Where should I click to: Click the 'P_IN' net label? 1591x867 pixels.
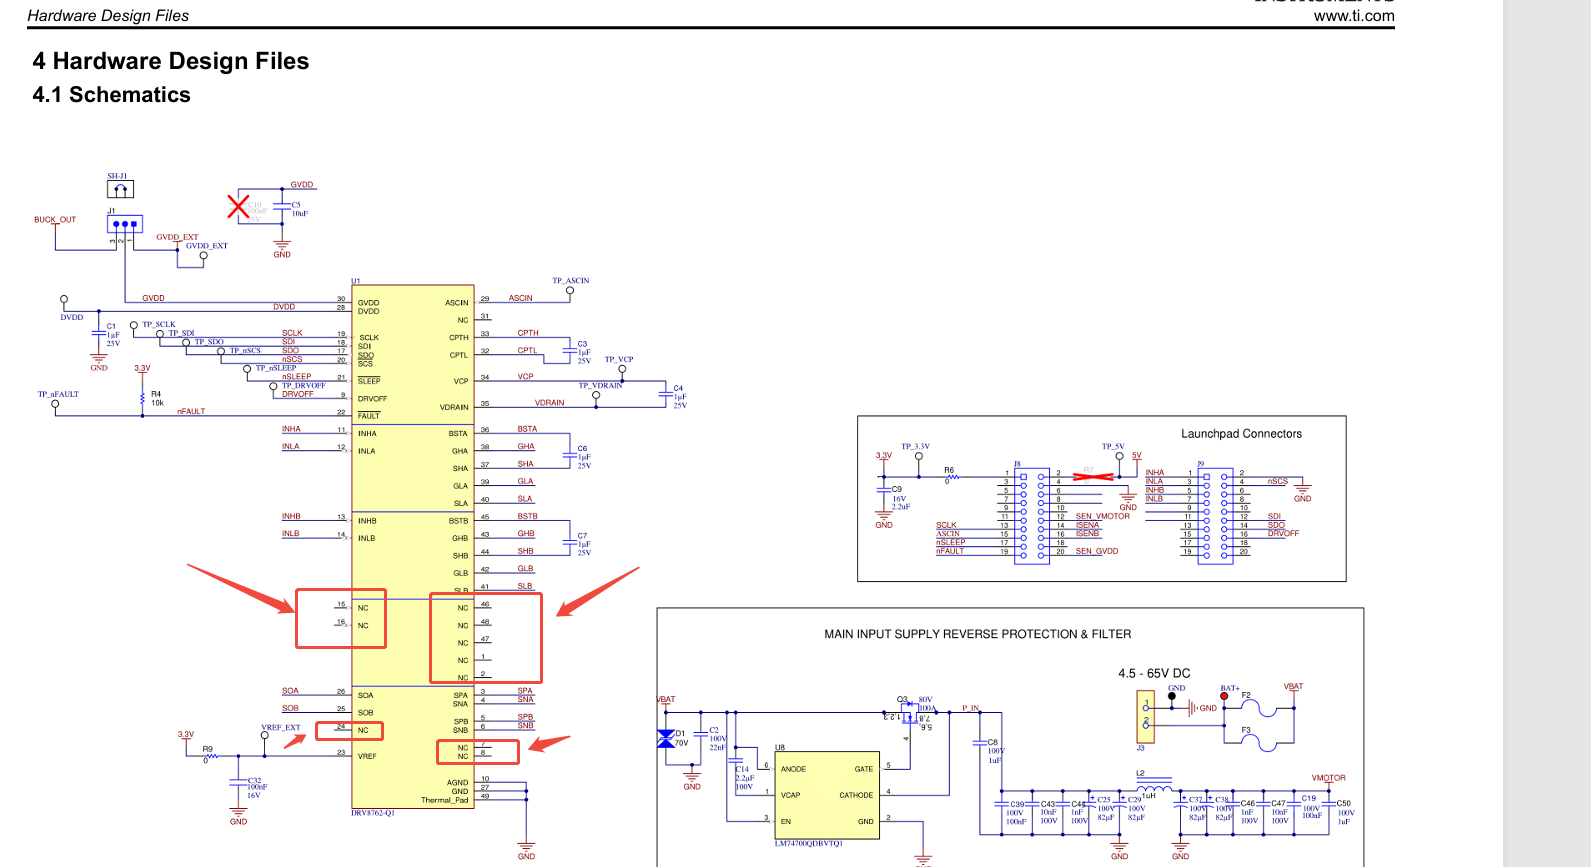click(x=971, y=708)
